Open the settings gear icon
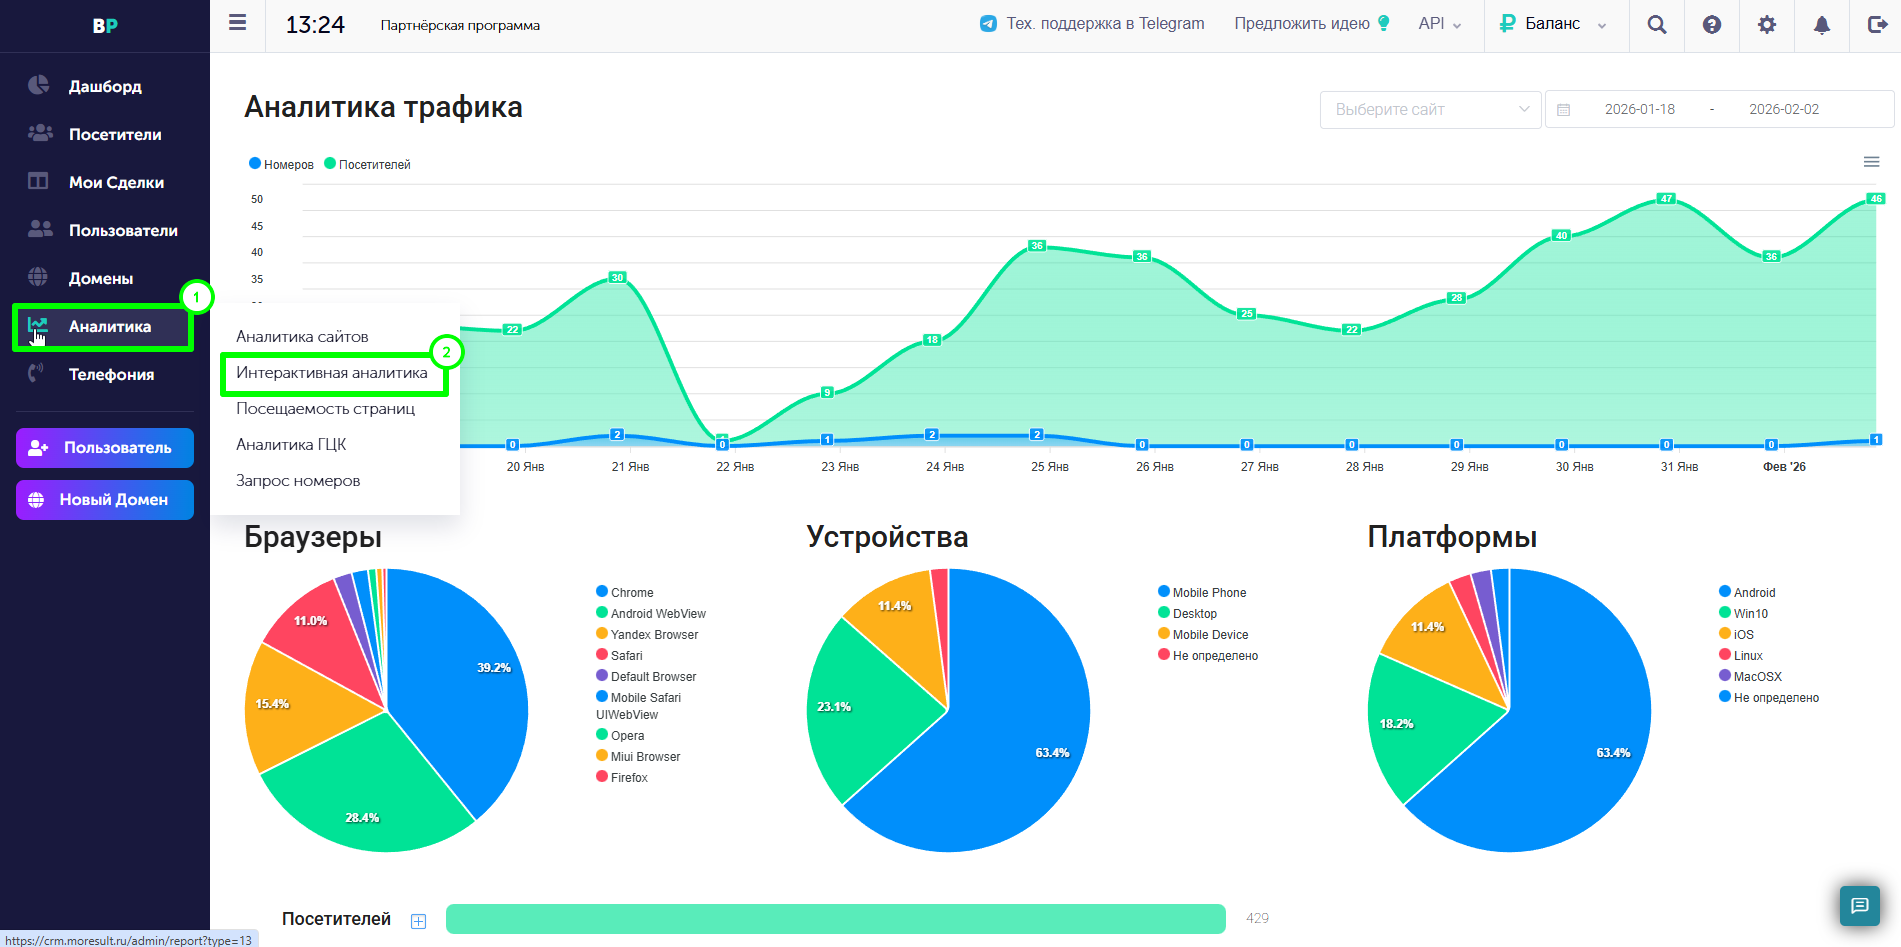Screen dimensions: 1901x947 pos(1767,25)
